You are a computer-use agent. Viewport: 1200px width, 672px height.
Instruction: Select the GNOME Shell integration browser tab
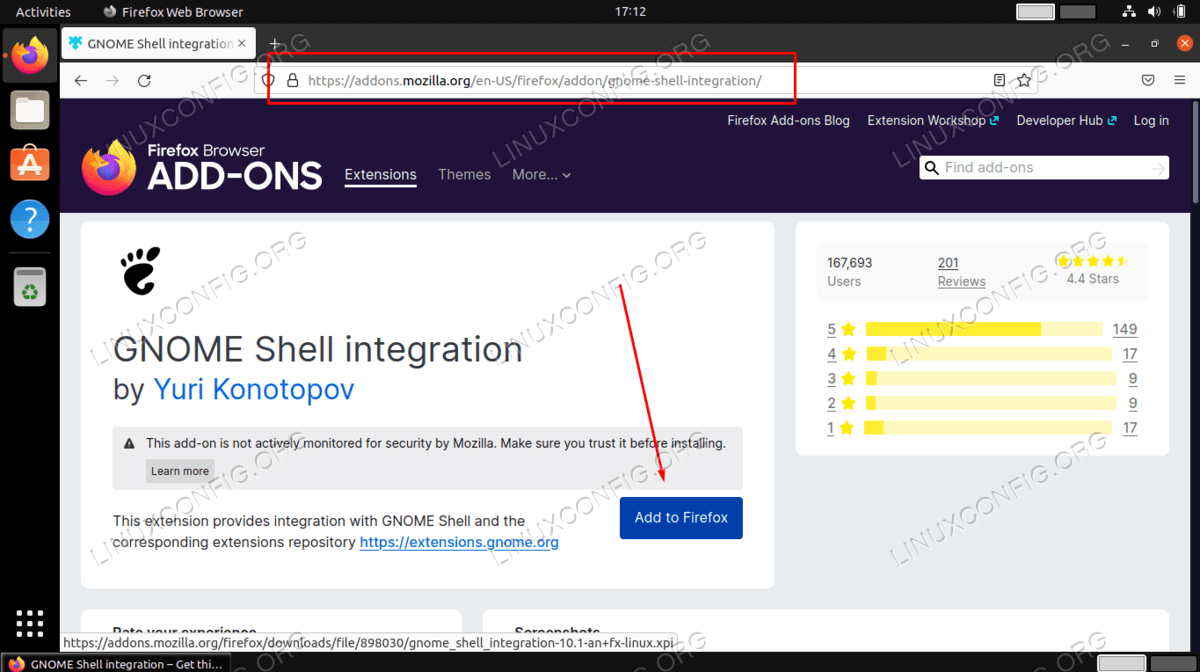159,44
